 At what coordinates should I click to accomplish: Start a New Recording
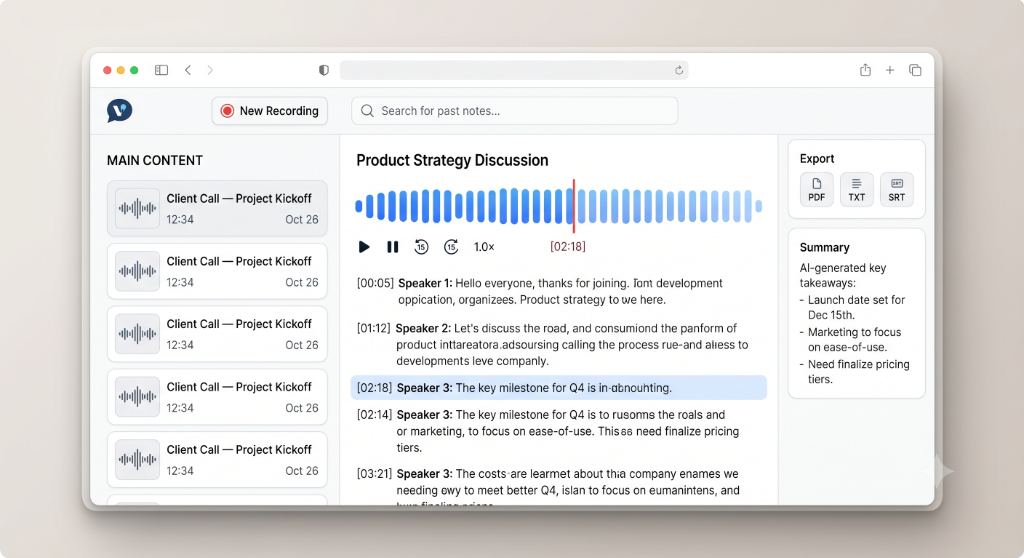[x=270, y=111]
